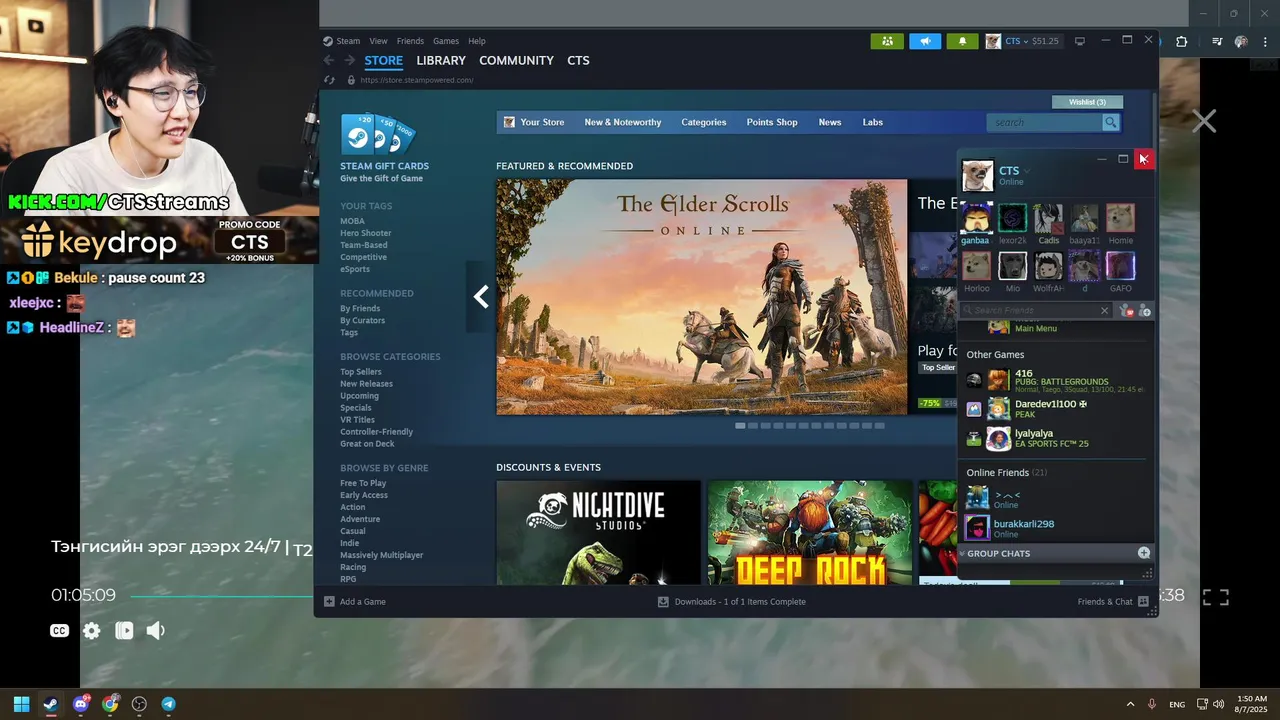Click the add a friend icon

click(x=1145, y=311)
